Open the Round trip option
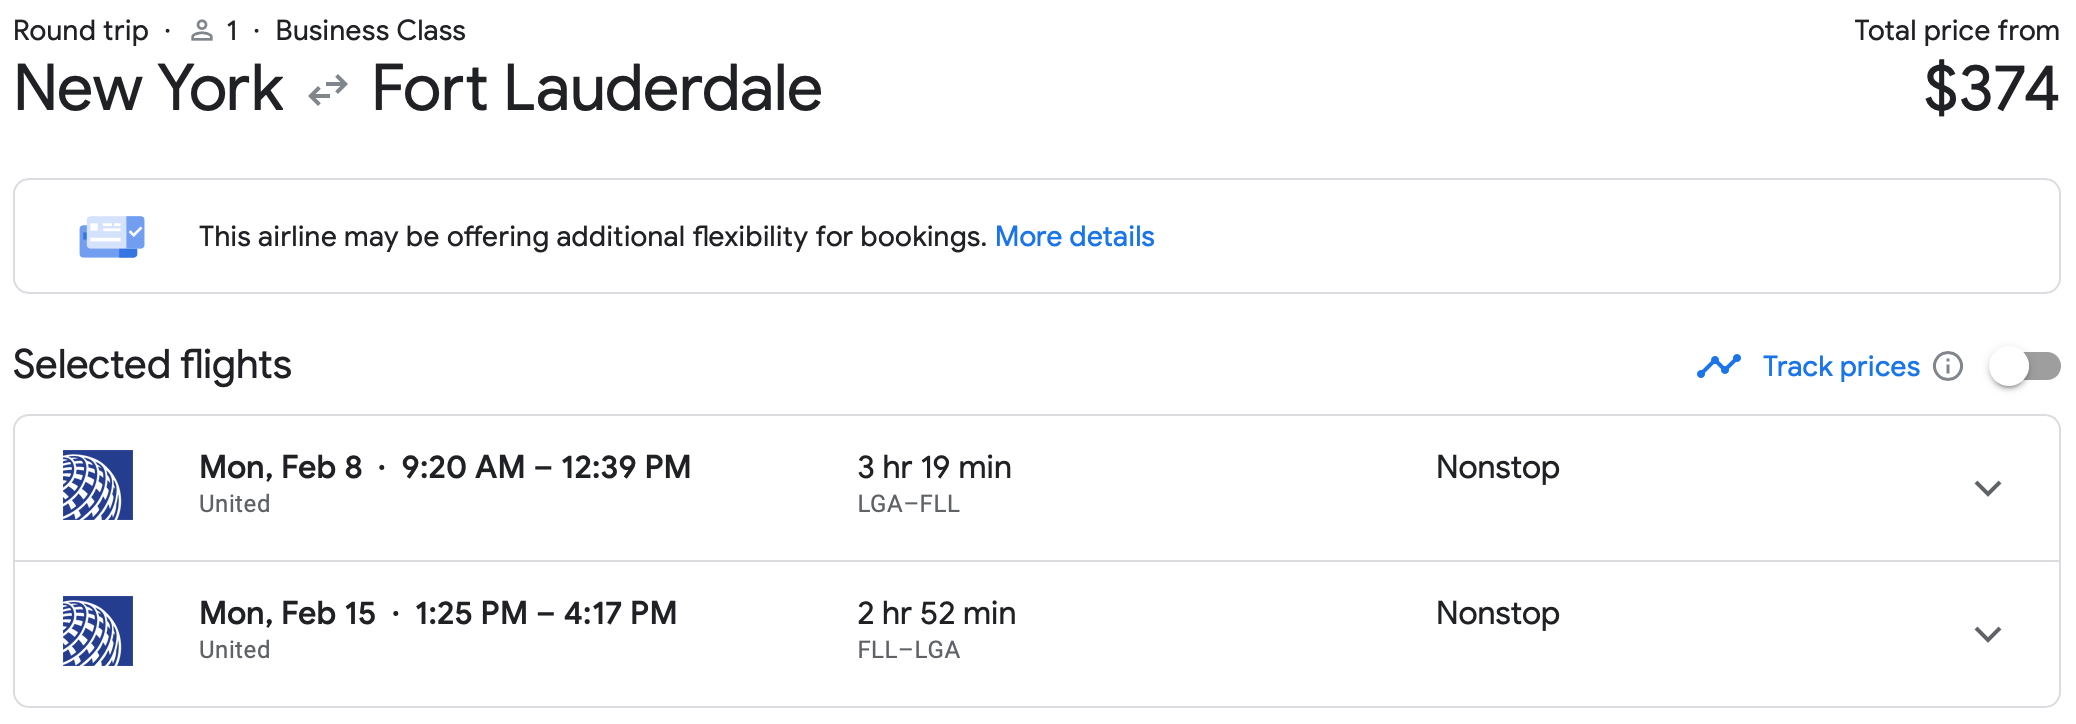The image size is (2076, 724). [80, 29]
